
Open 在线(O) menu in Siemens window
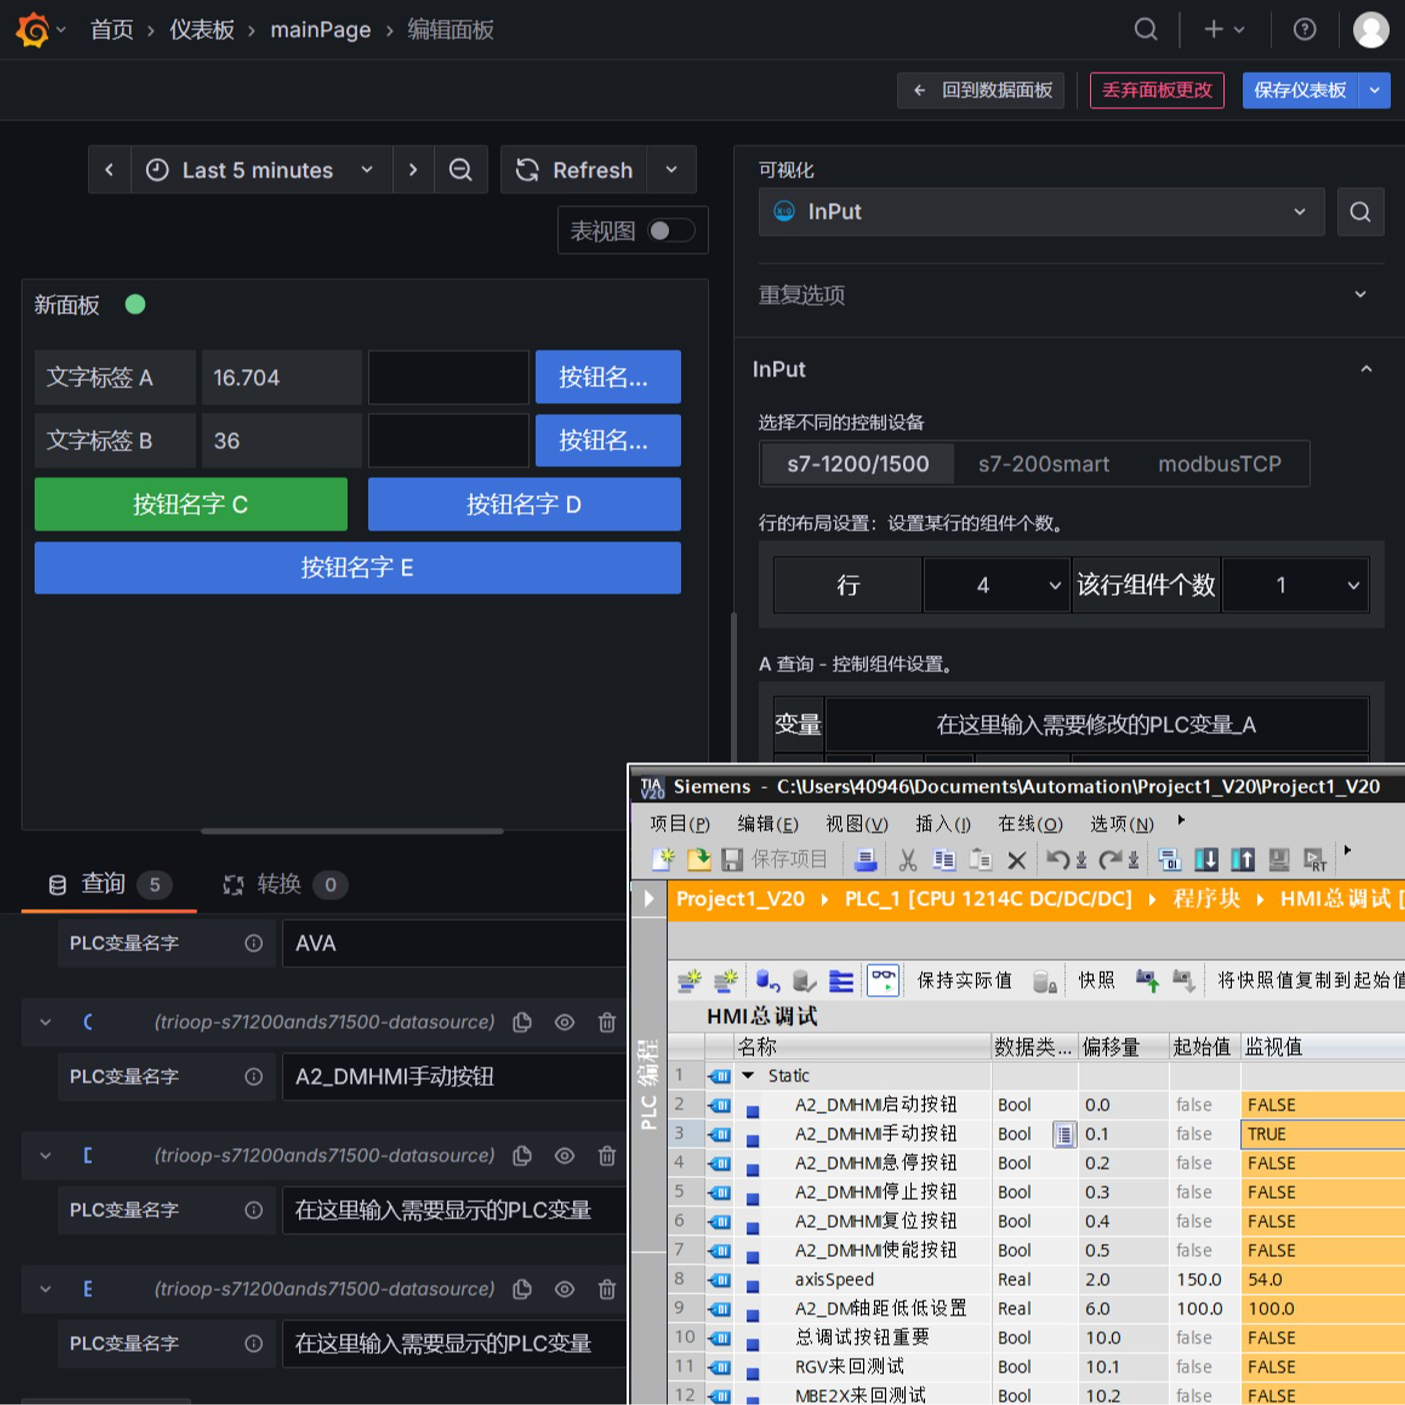(x=1030, y=823)
